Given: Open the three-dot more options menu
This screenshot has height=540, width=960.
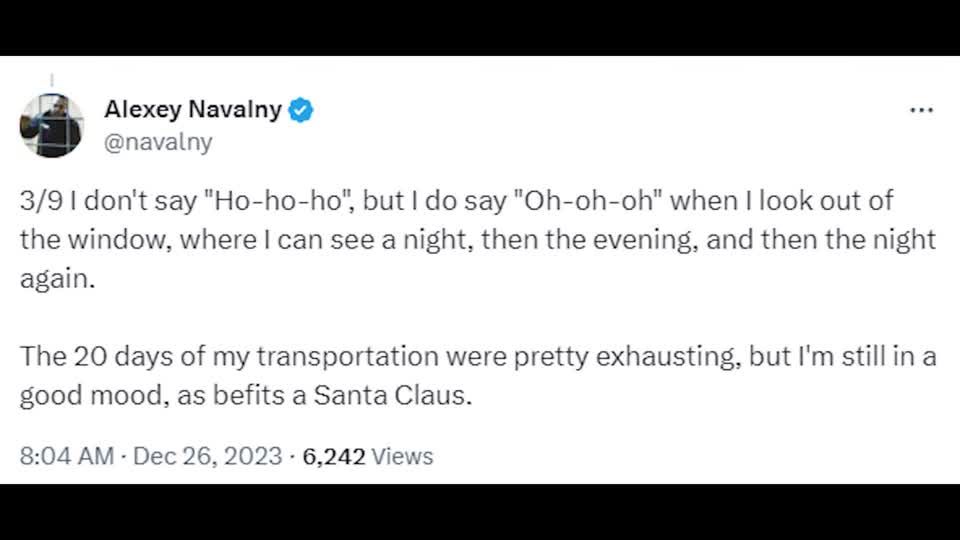Looking at the screenshot, I should pos(921,110).
